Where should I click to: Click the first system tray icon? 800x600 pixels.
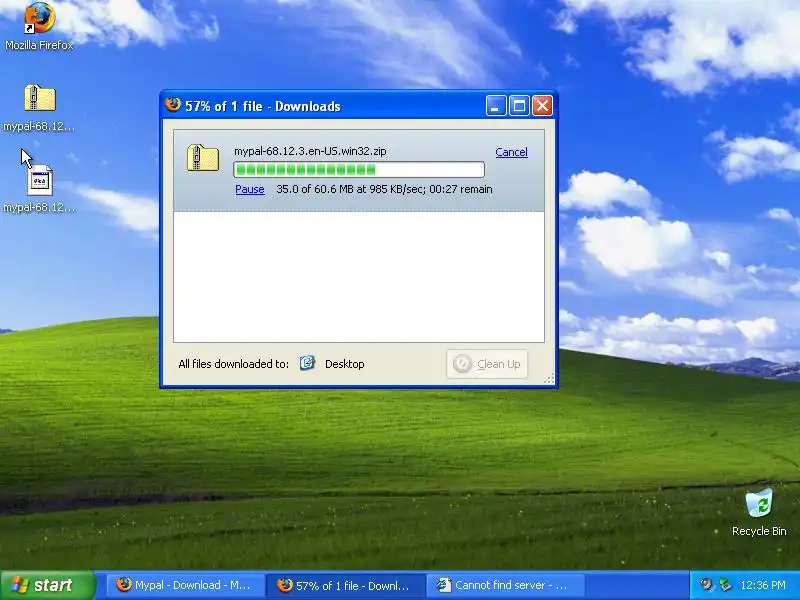click(707, 585)
